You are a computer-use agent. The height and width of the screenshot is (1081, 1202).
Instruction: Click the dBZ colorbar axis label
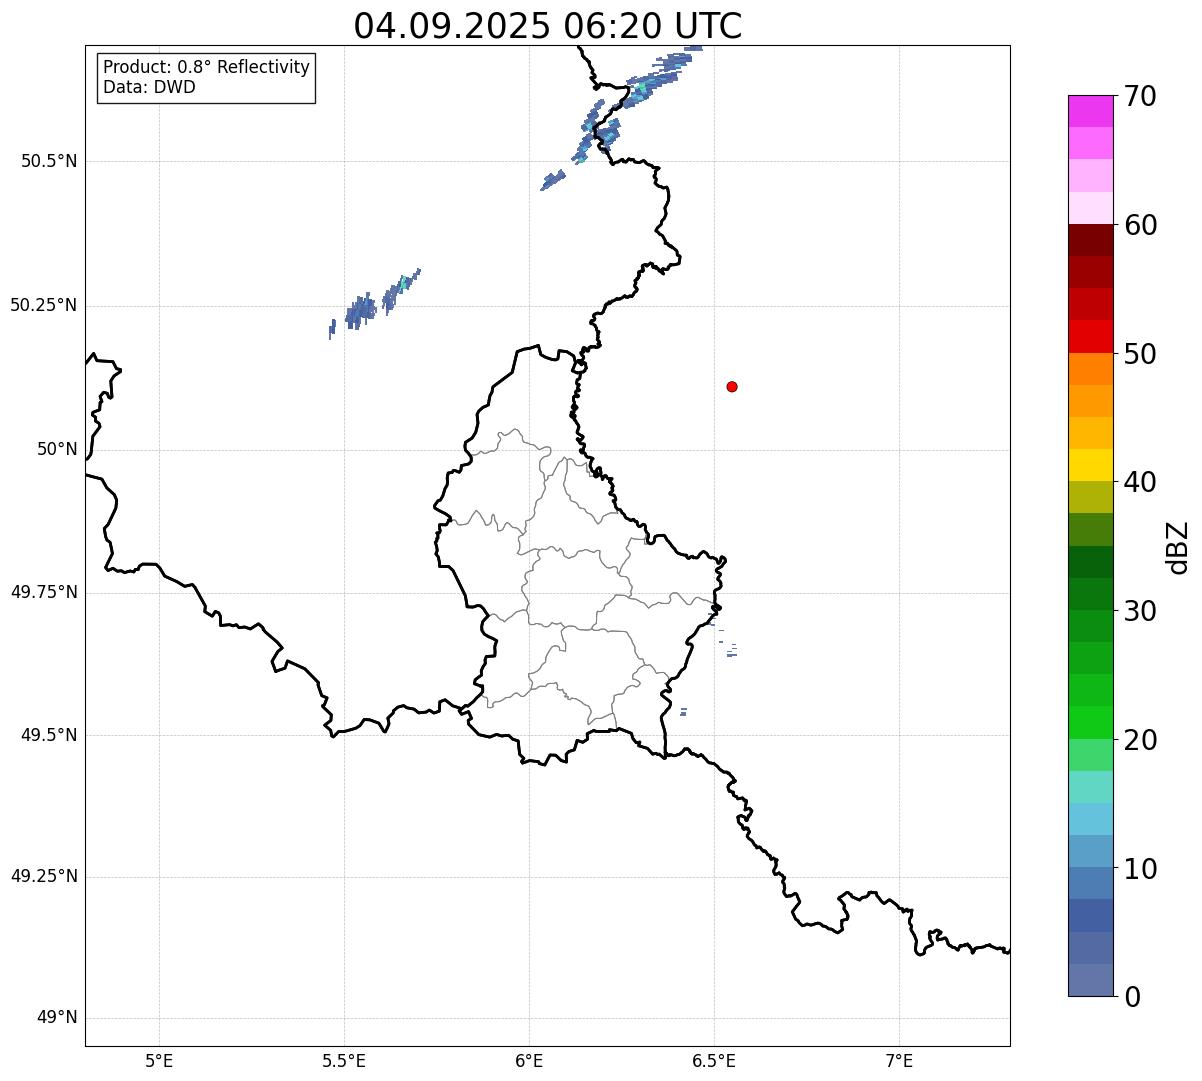(1178, 547)
